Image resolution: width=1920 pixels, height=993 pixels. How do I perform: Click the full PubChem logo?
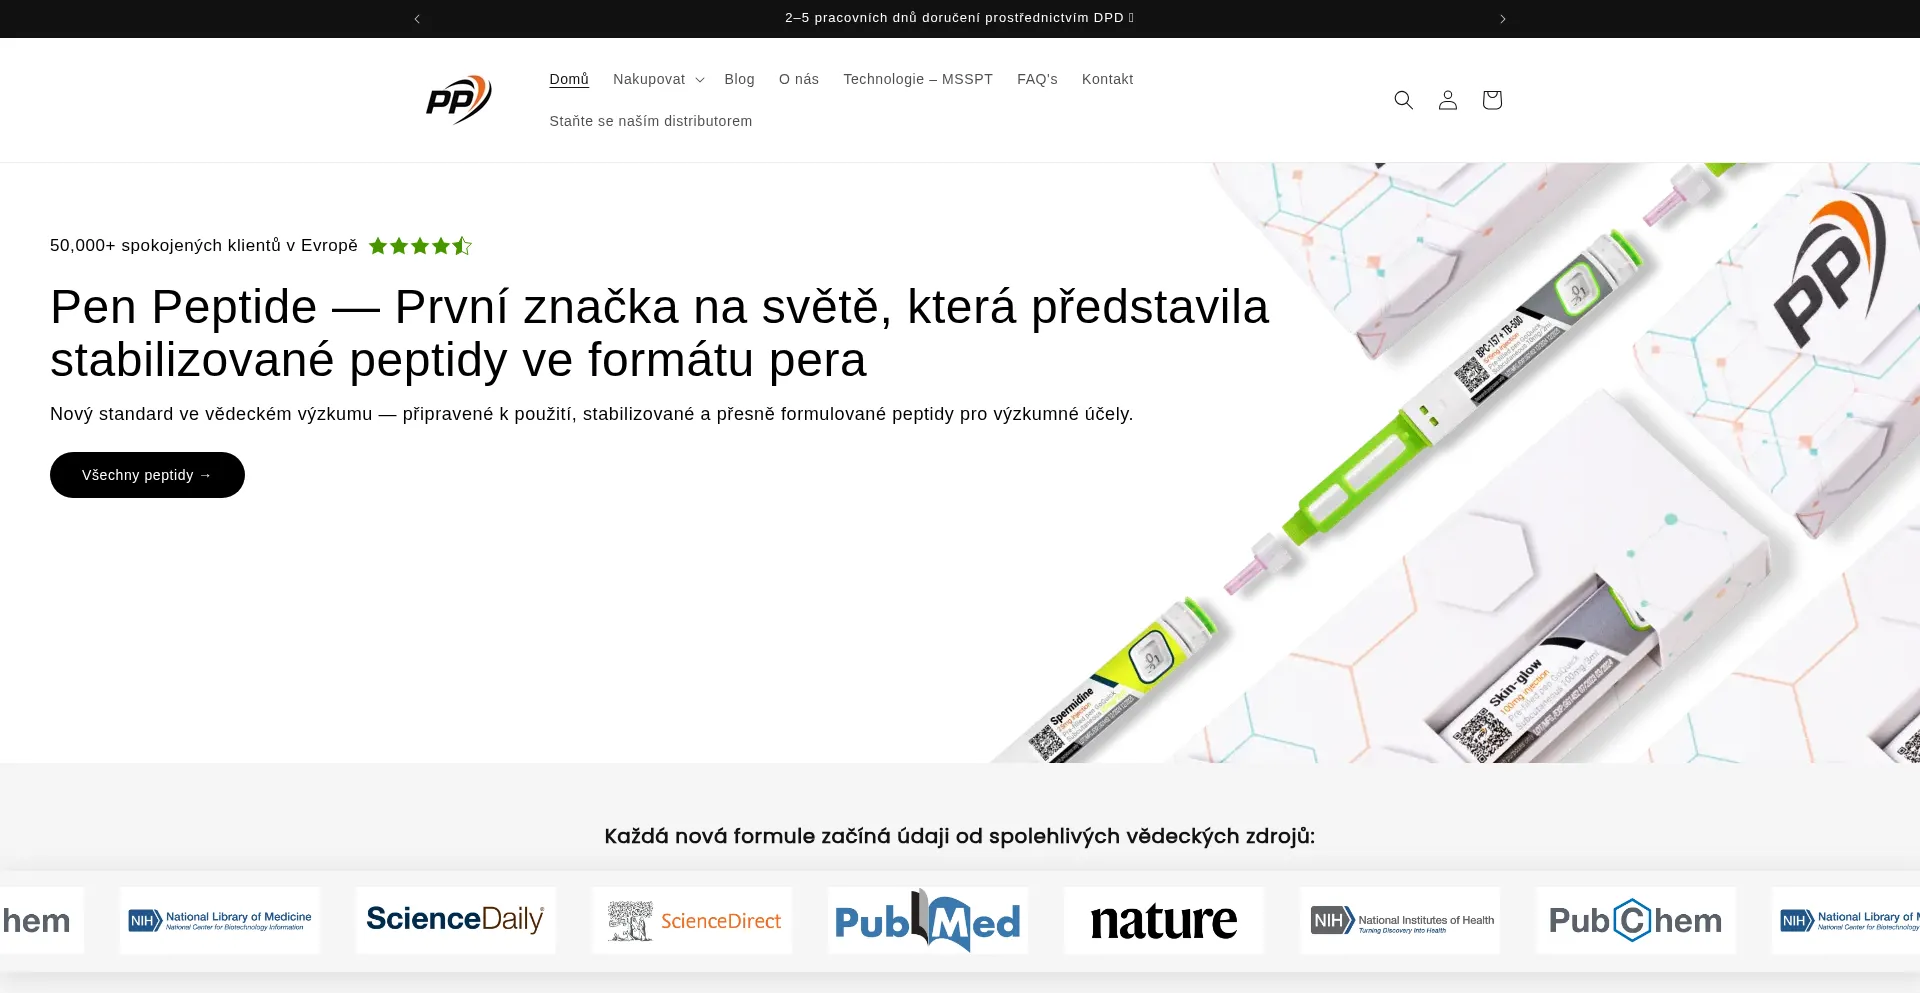click(x=1636, y=920)
